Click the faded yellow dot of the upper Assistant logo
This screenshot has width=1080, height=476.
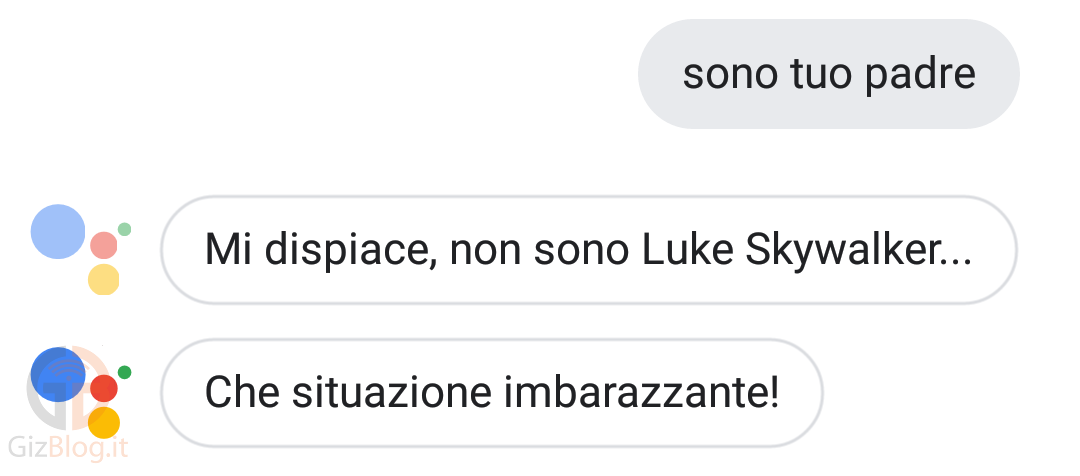coord(104,279)
